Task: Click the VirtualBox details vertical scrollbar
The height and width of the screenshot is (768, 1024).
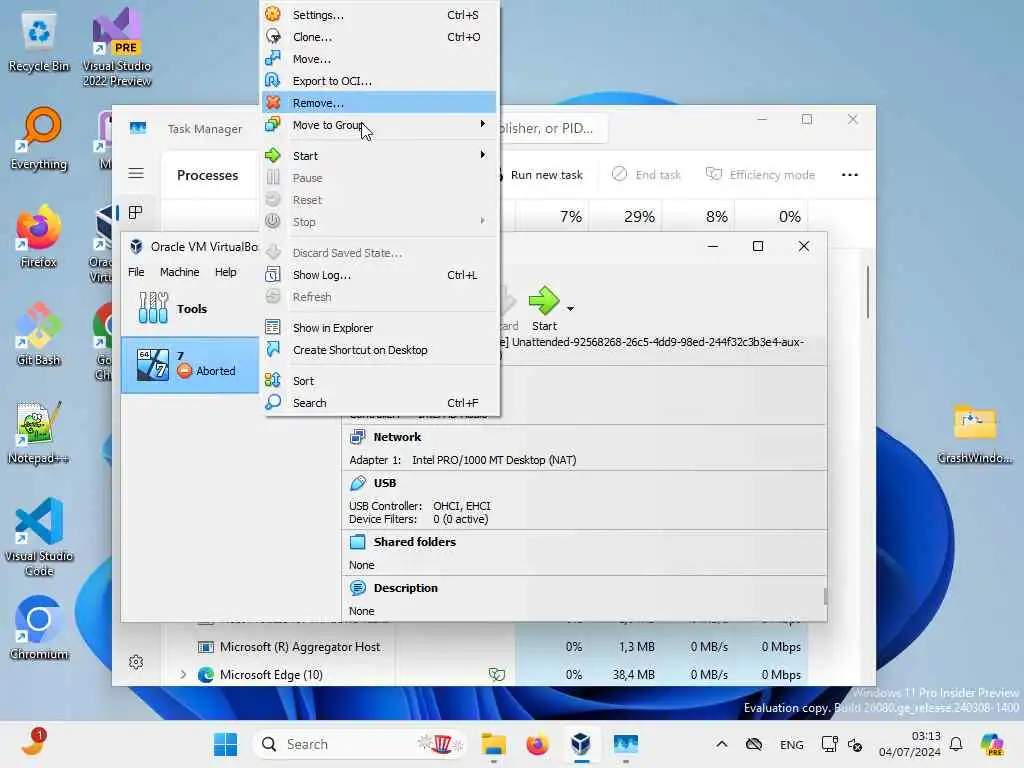Action: [x=825, y=596]
